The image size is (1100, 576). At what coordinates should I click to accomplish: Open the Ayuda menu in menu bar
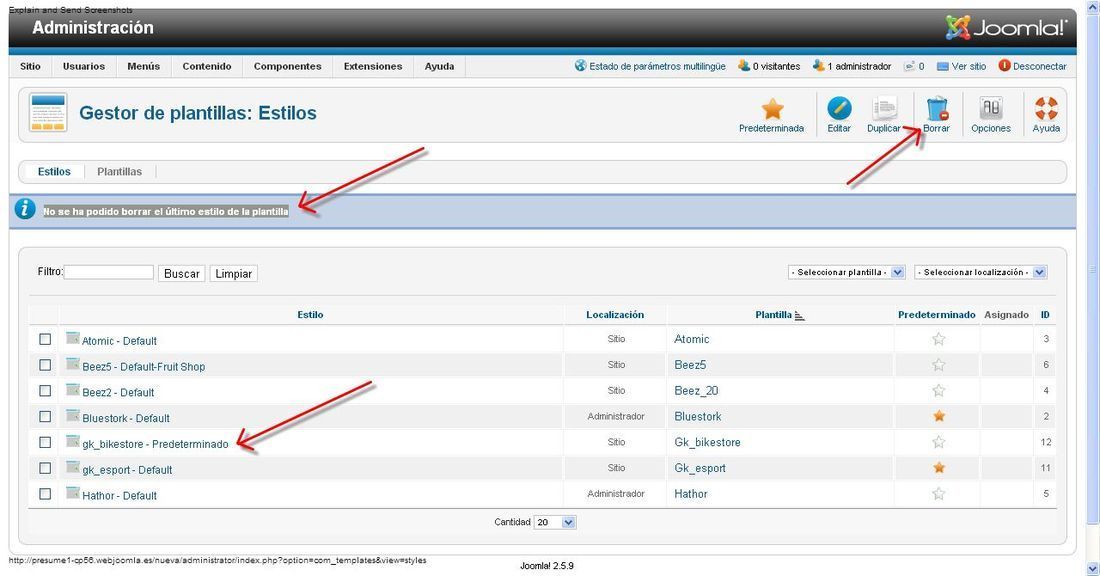439,66
